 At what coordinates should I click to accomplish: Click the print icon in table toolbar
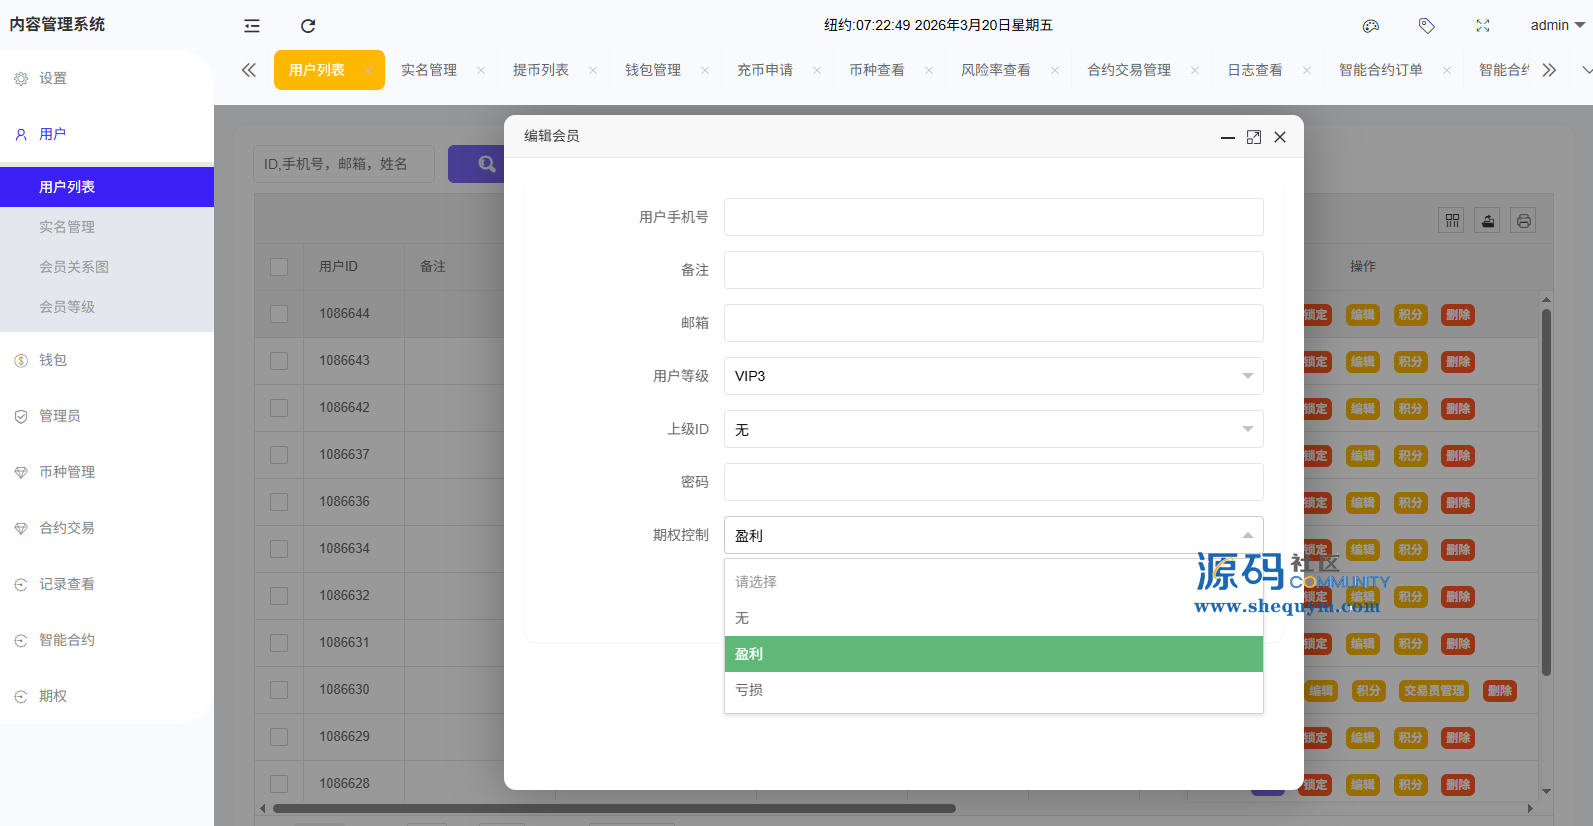coord(1523,221)
